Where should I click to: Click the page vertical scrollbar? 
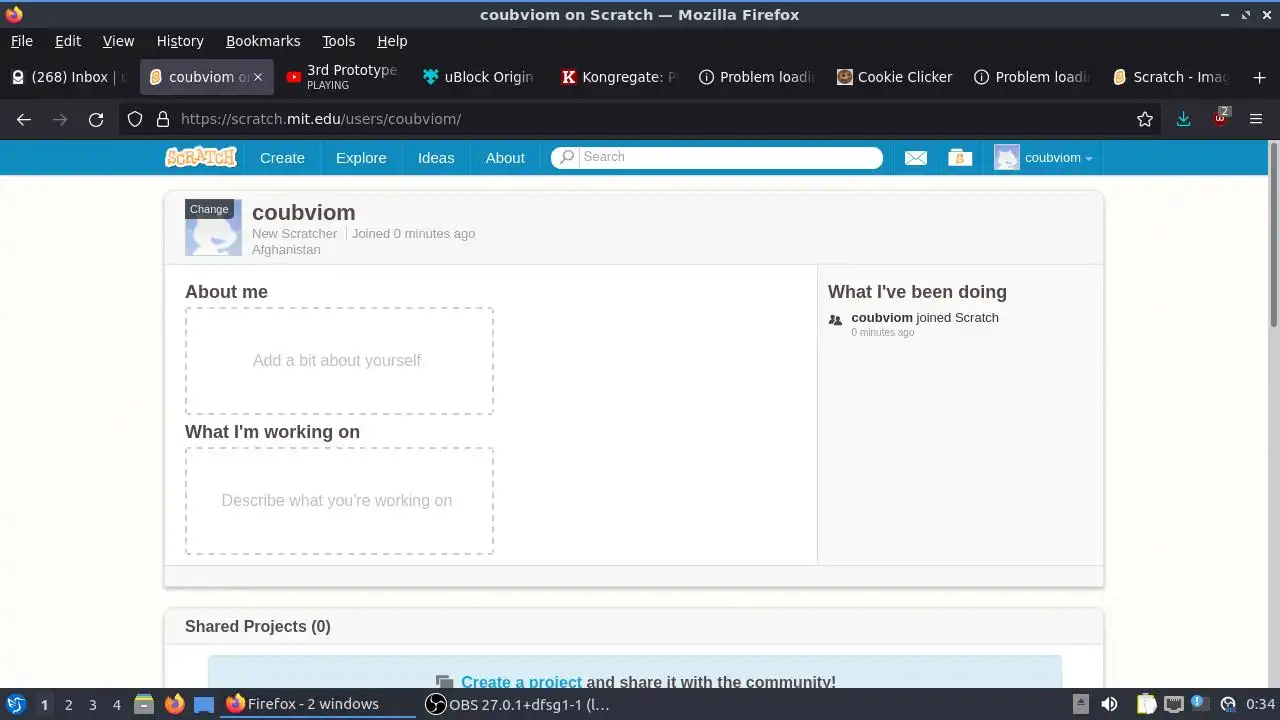pos(1274,233)
